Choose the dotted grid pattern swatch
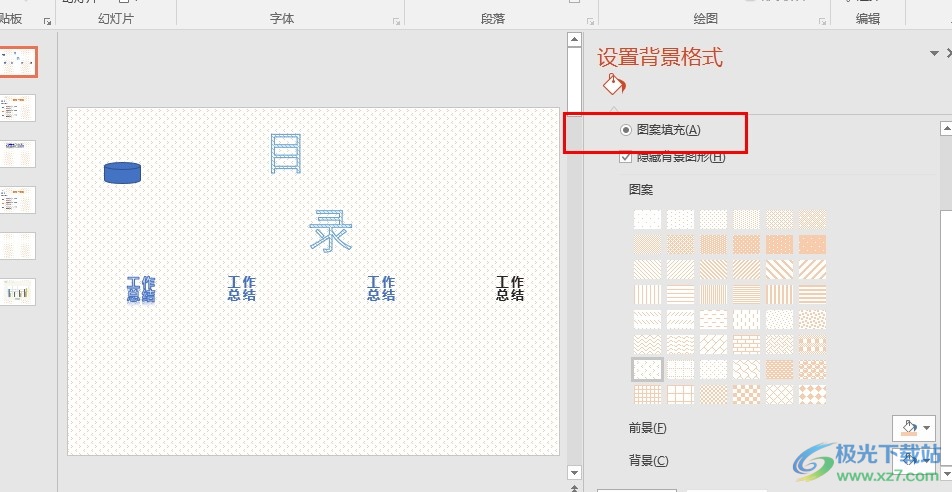This screenshot has width=952, height=492. click(680, 369)
